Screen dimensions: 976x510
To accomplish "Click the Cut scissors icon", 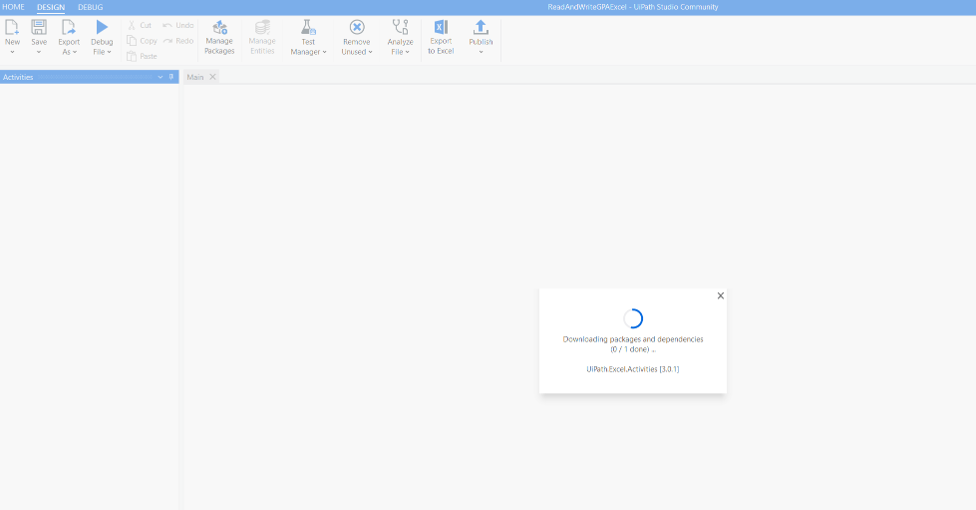I will (131, 26).
